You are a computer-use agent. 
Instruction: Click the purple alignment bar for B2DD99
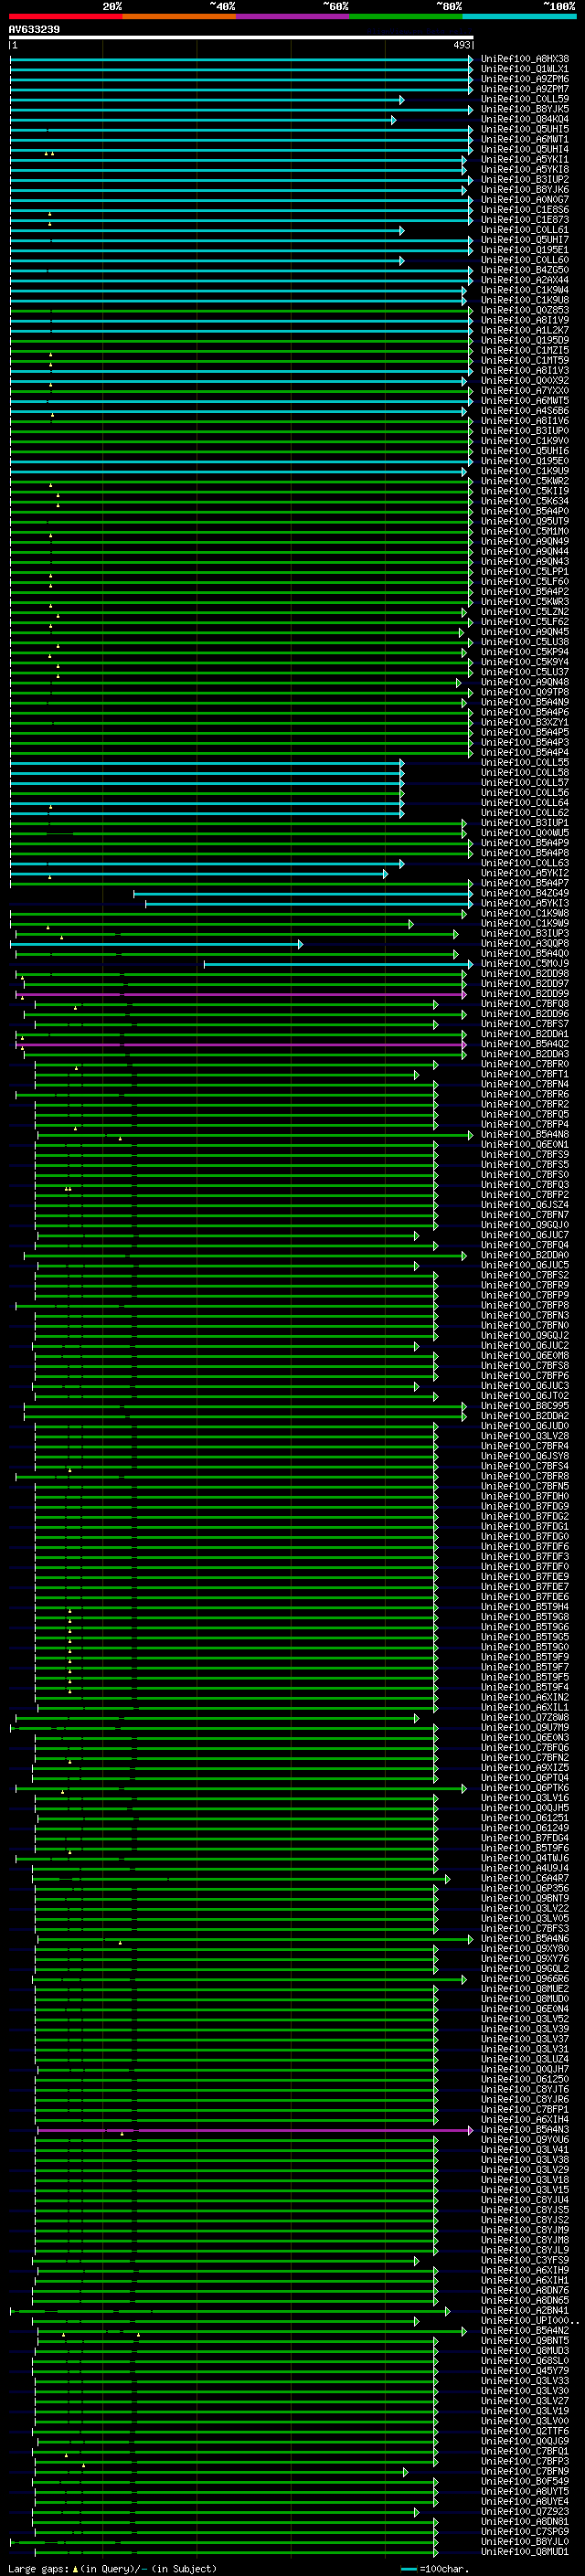(x=242, y=994)
